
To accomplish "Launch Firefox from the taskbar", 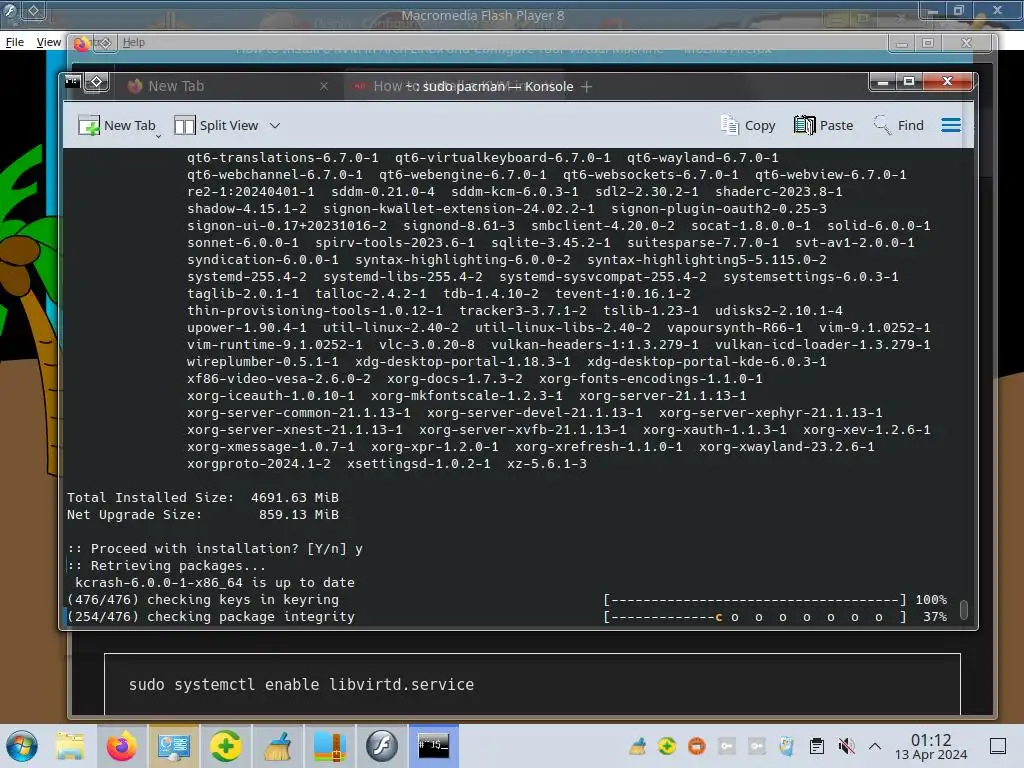I will (x=121, y=746).
